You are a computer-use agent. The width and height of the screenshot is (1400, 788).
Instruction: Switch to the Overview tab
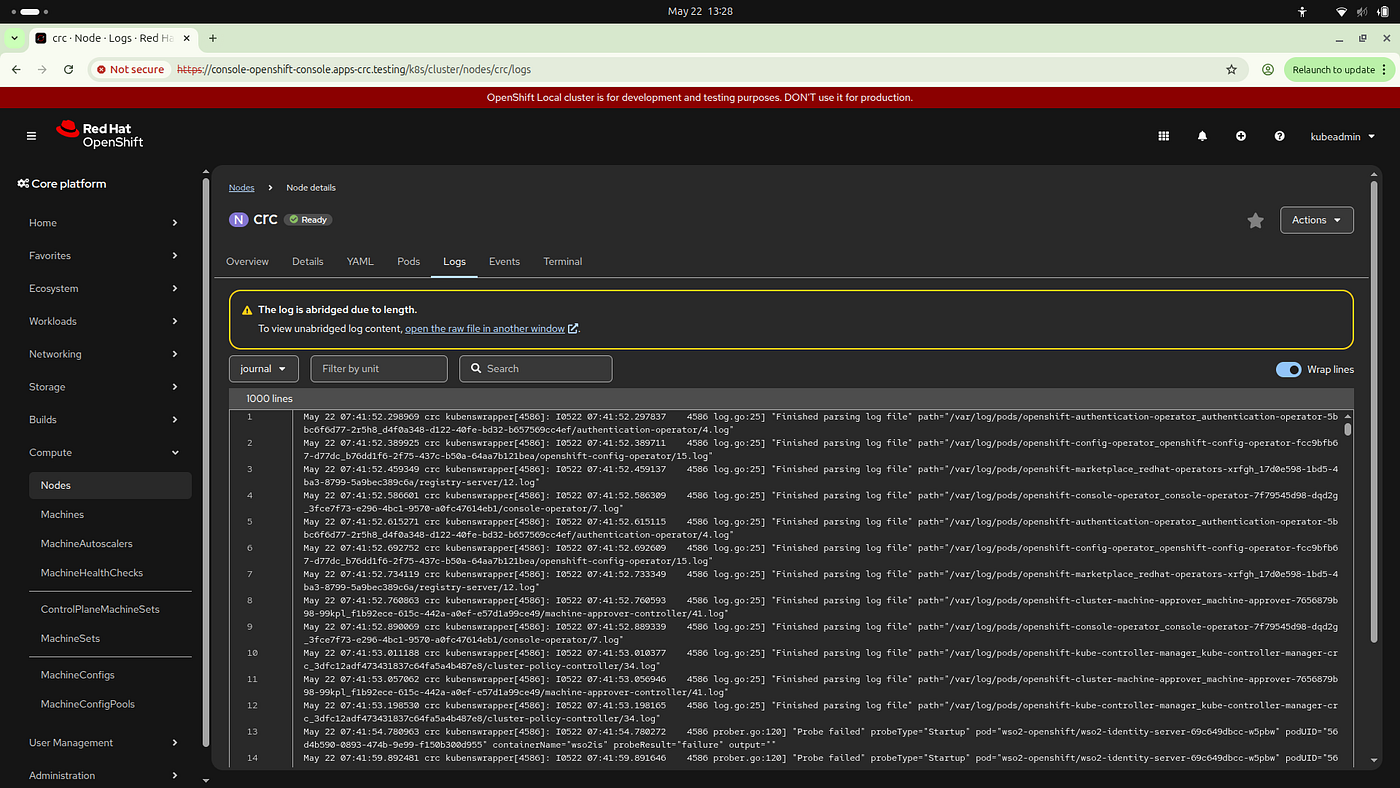coord(247,262)
